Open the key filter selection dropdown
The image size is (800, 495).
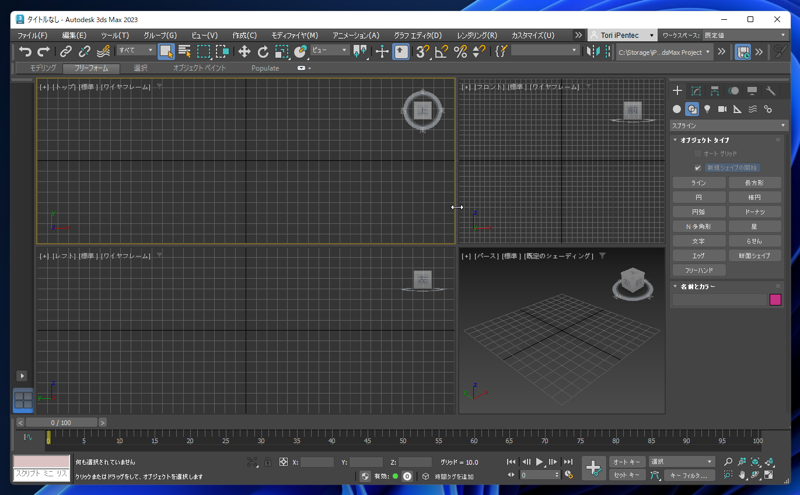[682, 461]
